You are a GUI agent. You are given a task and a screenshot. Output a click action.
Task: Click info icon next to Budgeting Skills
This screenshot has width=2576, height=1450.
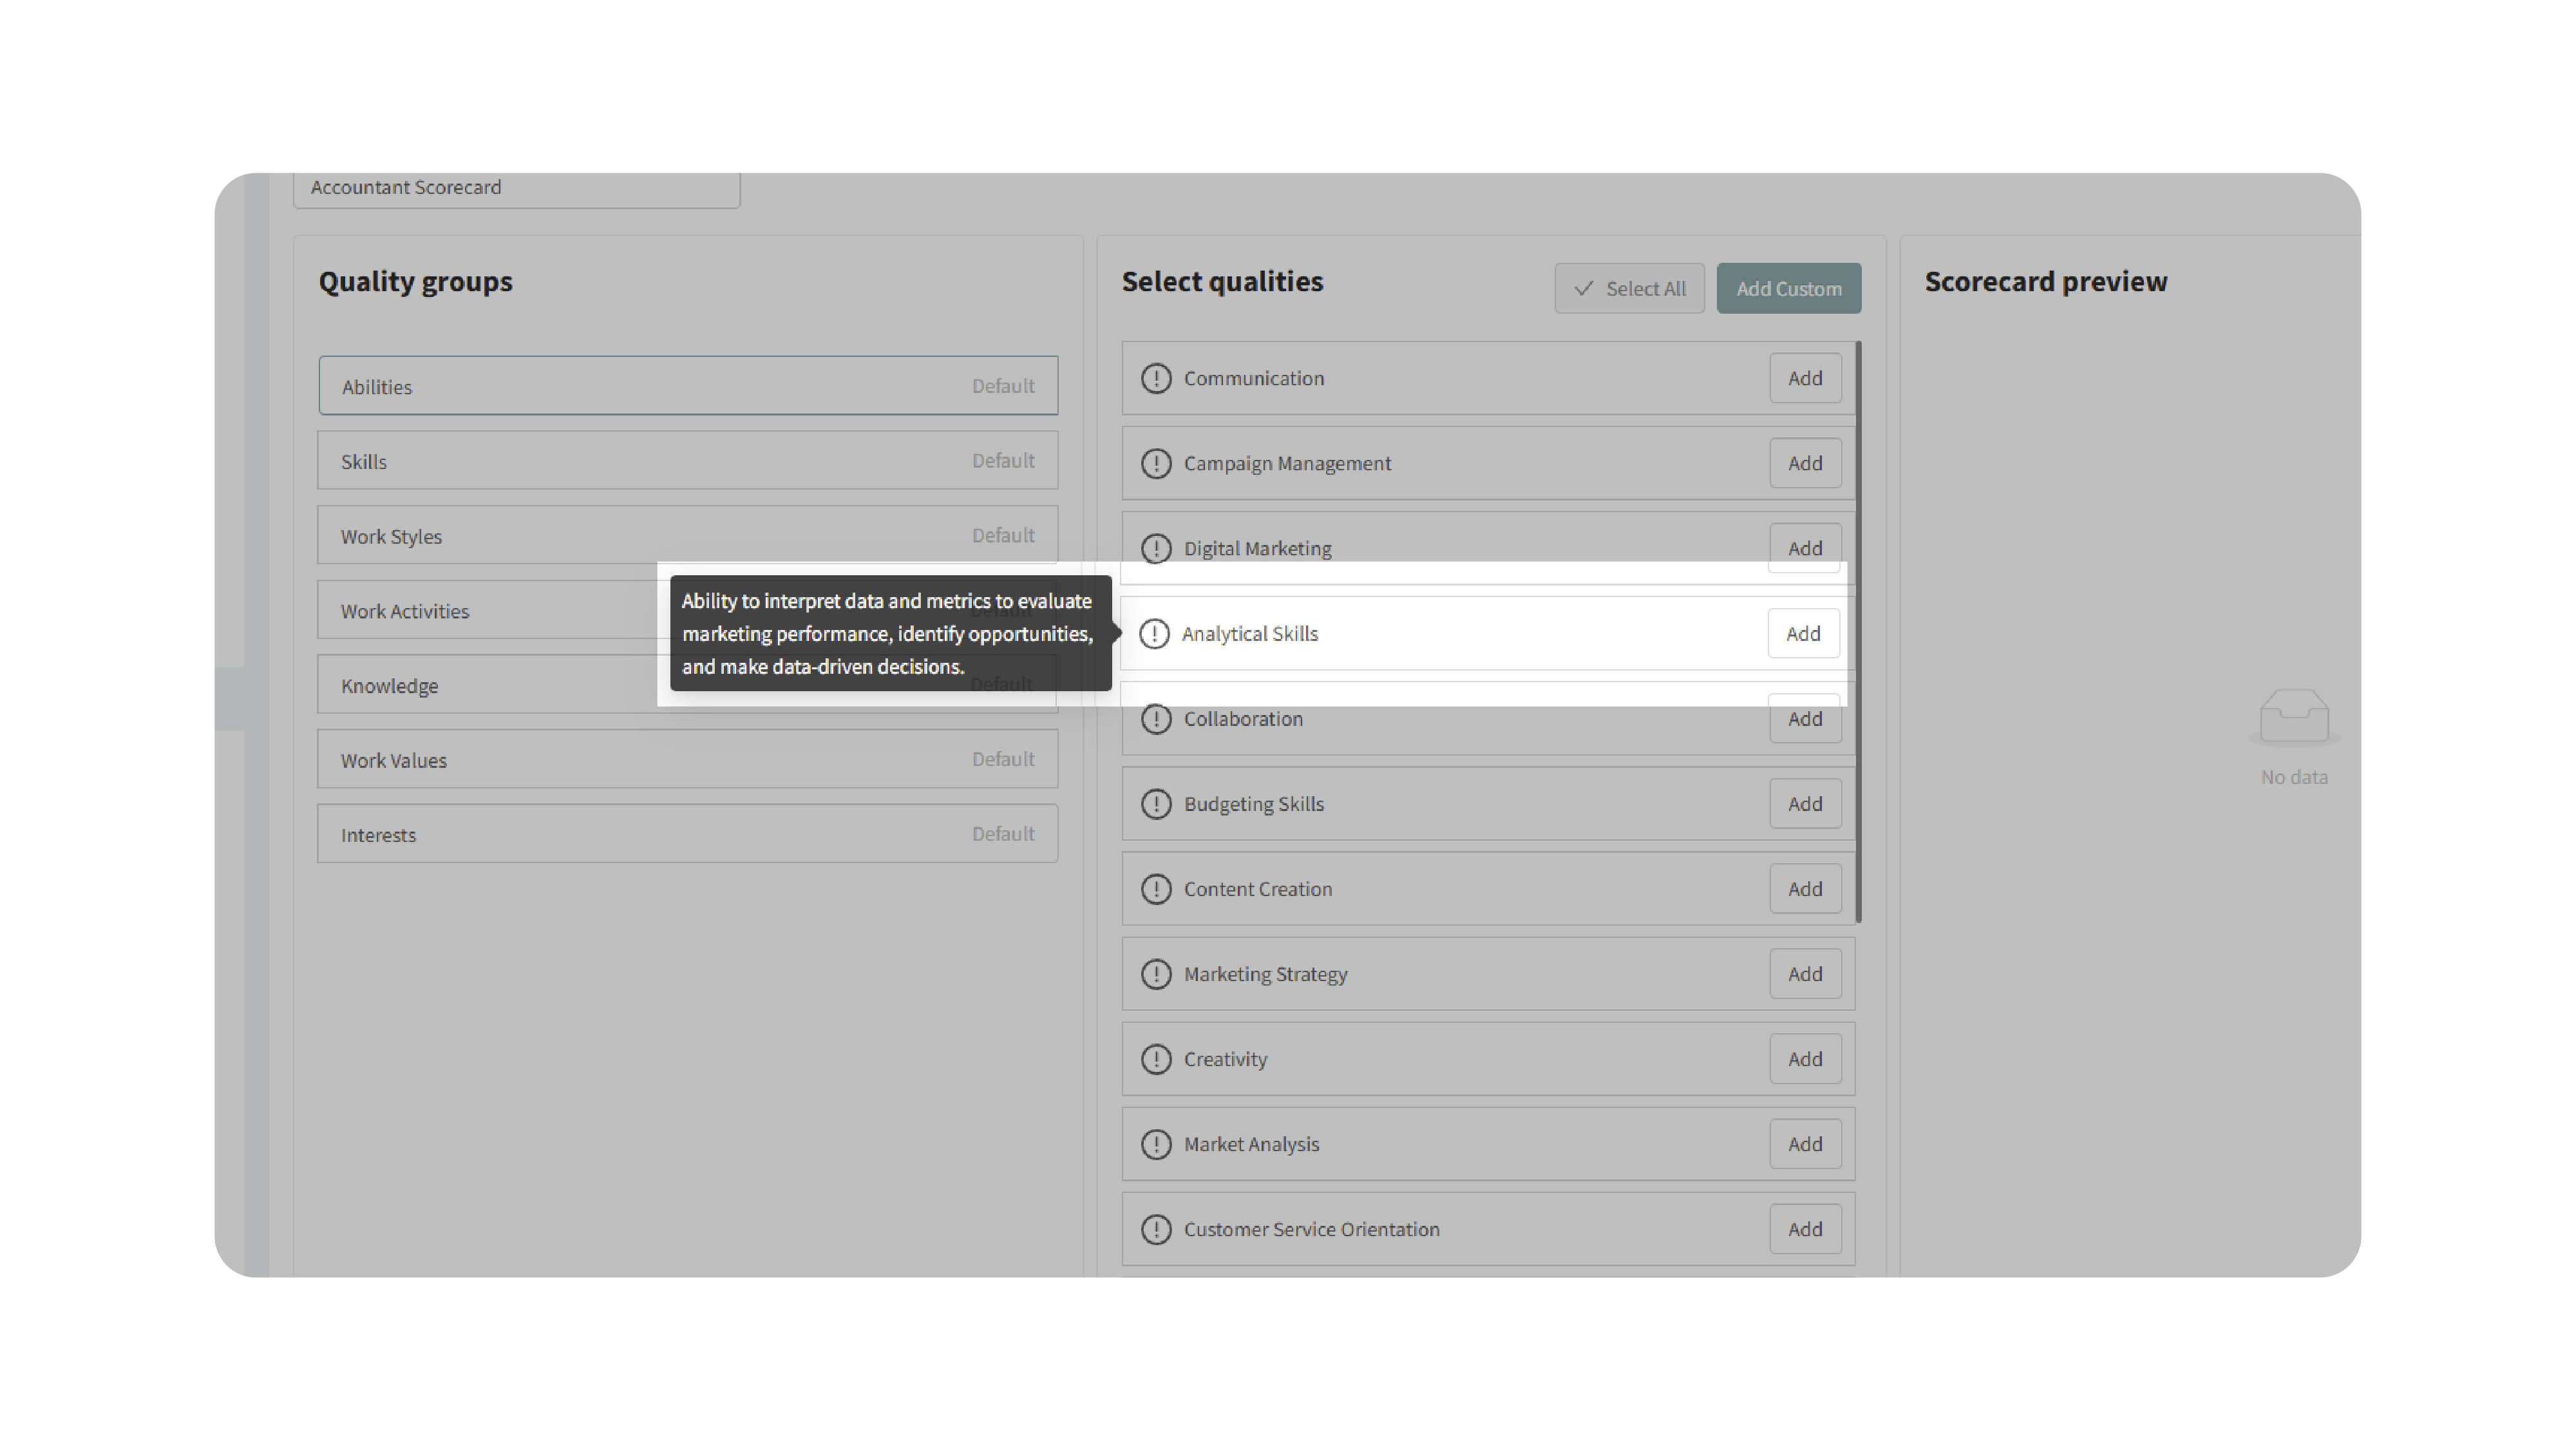coord(1156,804)
